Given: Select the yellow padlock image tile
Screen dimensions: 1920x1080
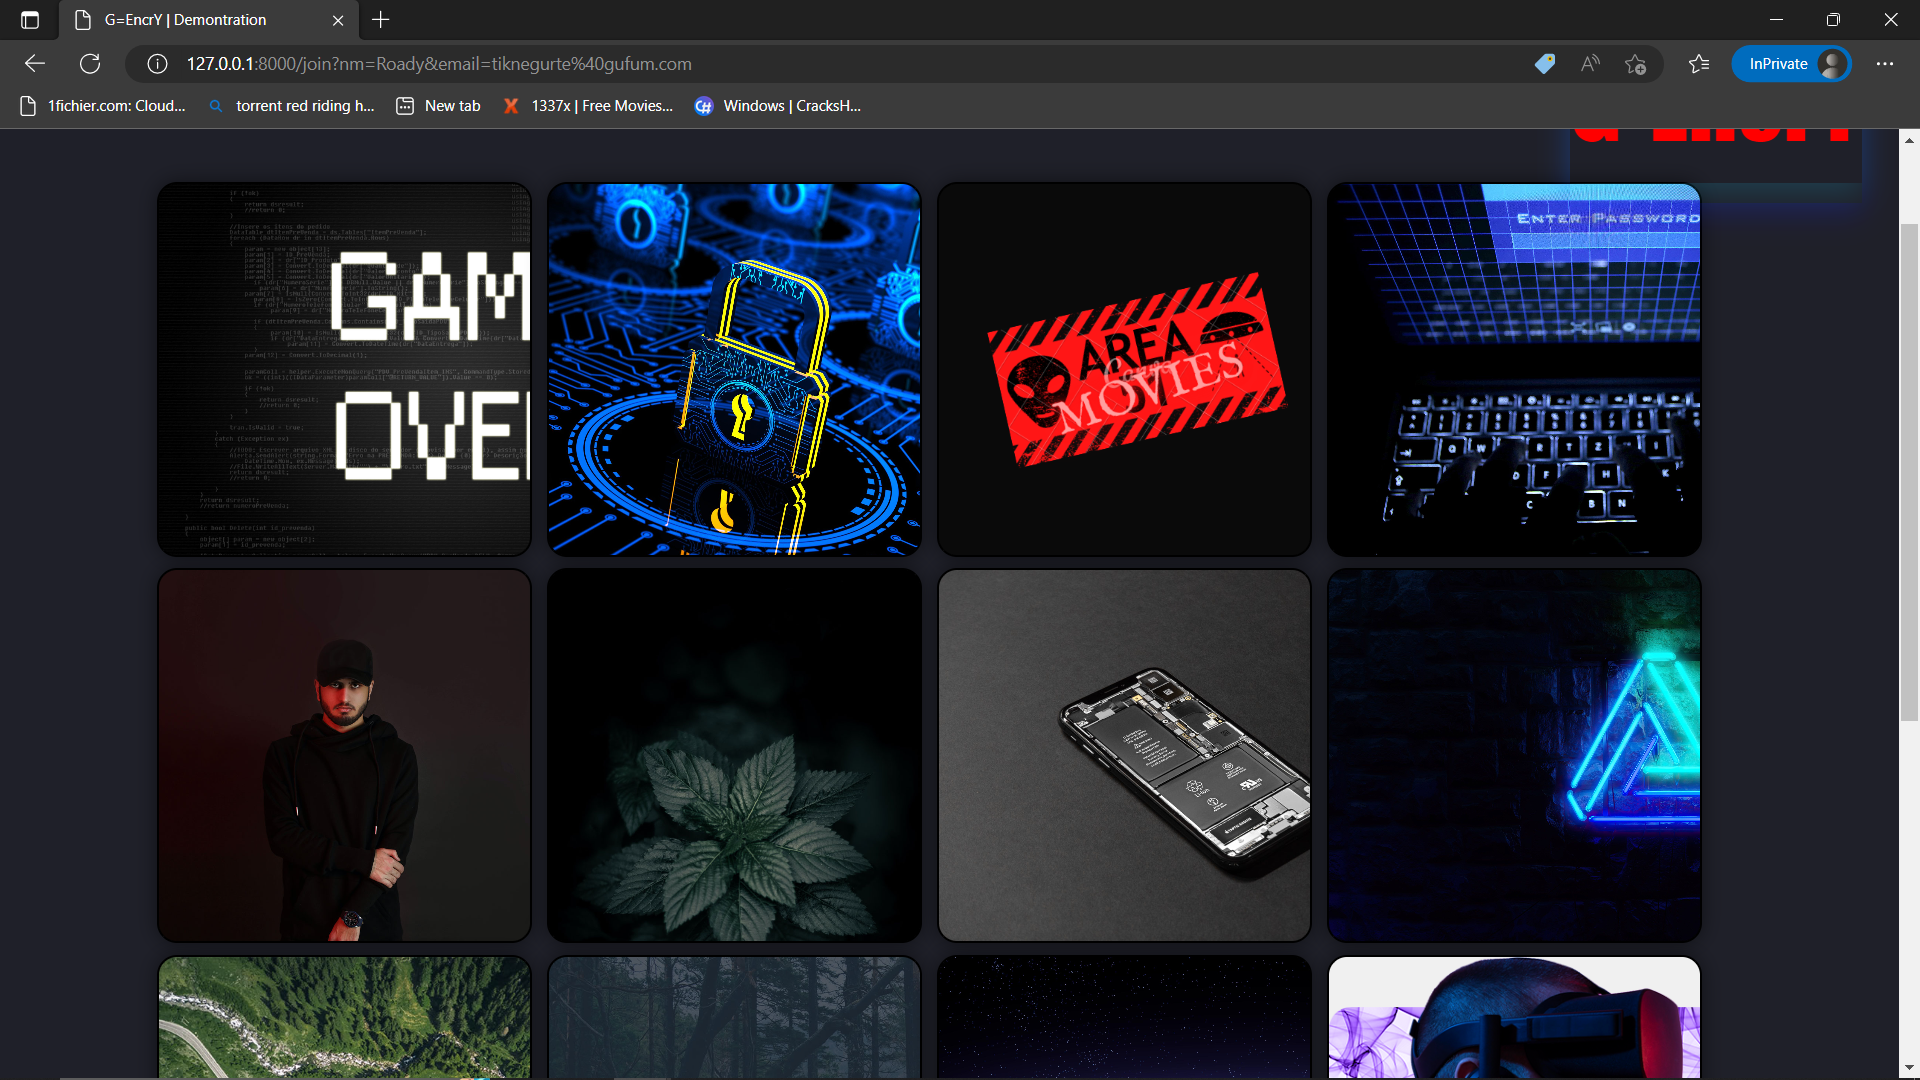Looking at the screenshot, I should (734, 369).
